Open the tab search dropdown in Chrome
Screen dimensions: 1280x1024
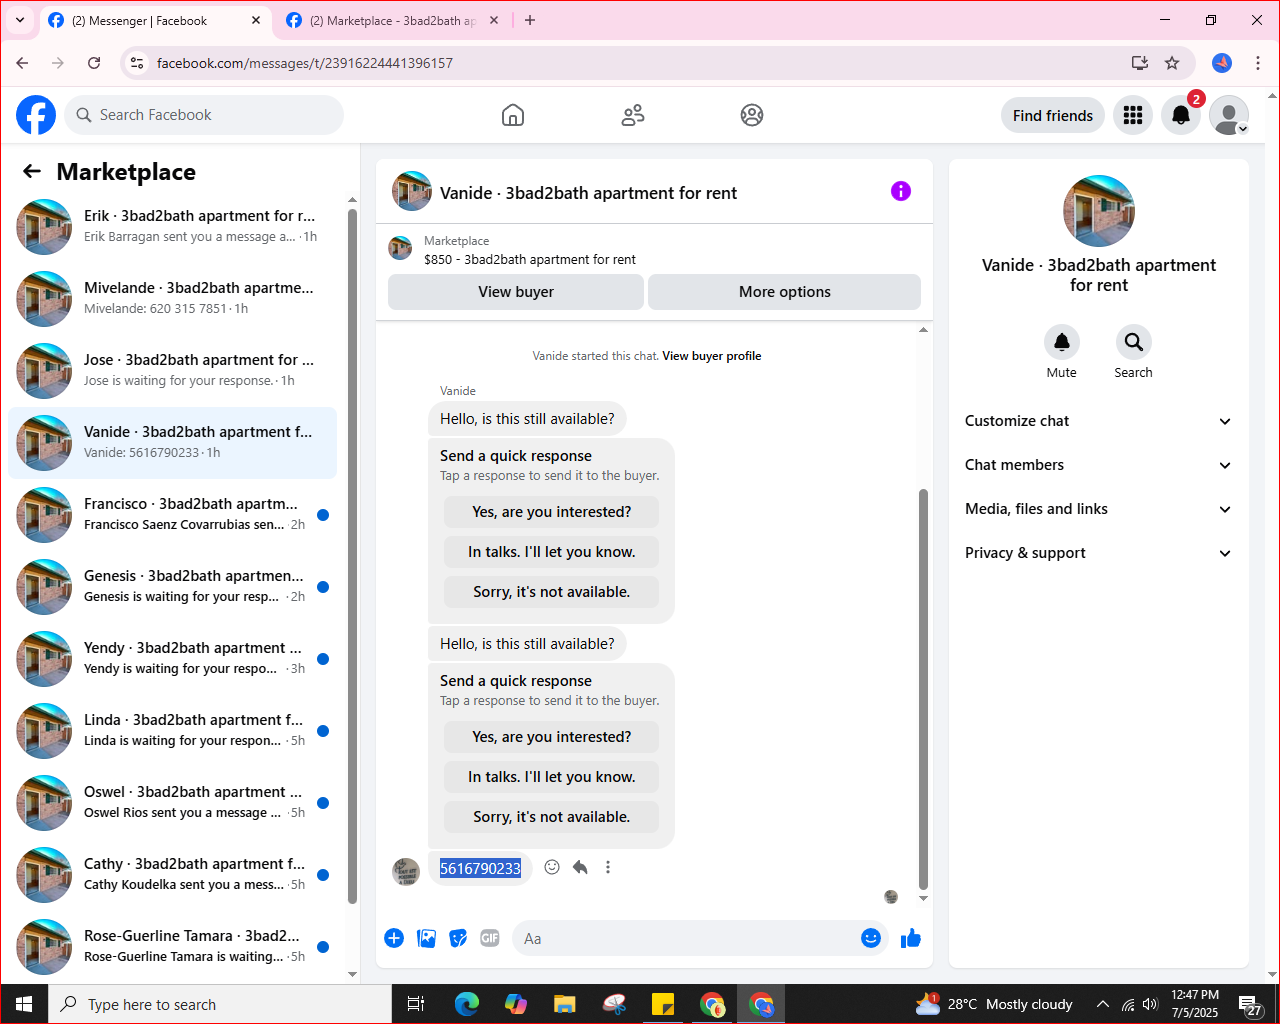point(20,20)
